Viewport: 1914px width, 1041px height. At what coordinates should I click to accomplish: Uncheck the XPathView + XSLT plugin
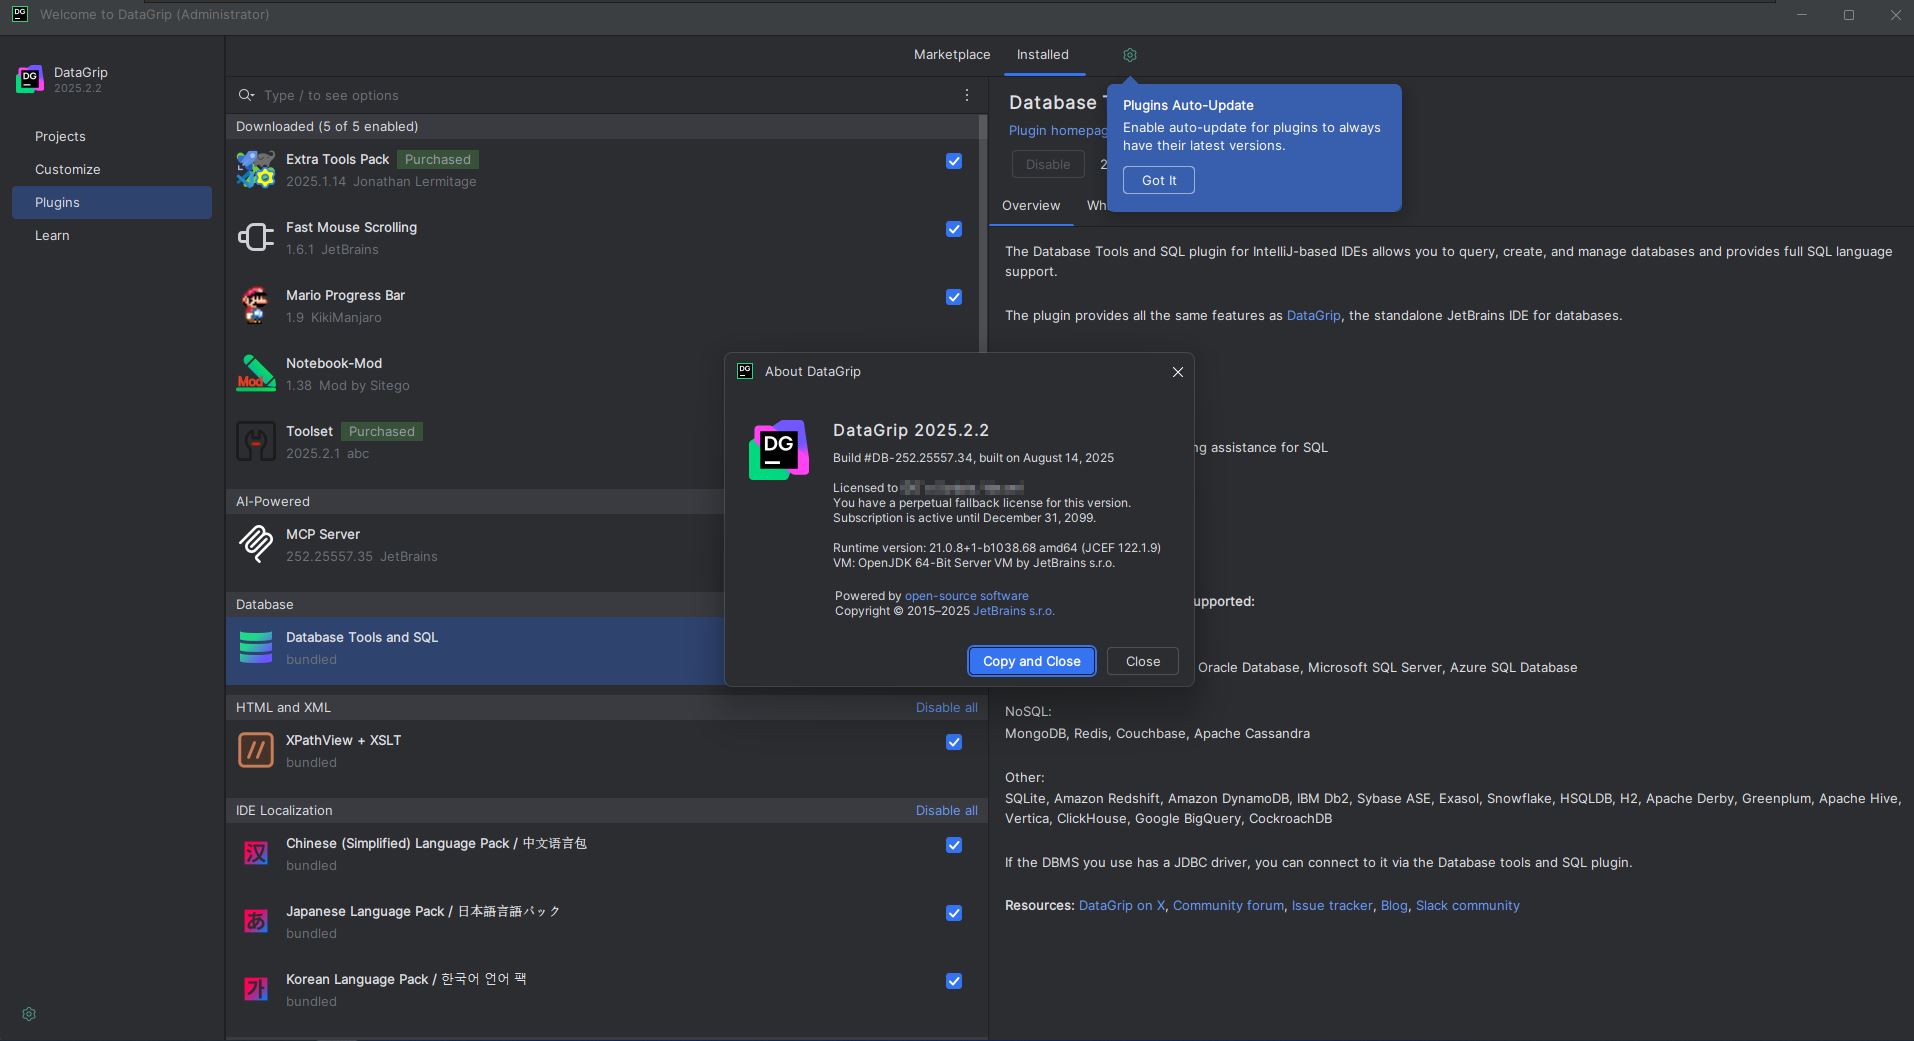(x=954, y=742)
